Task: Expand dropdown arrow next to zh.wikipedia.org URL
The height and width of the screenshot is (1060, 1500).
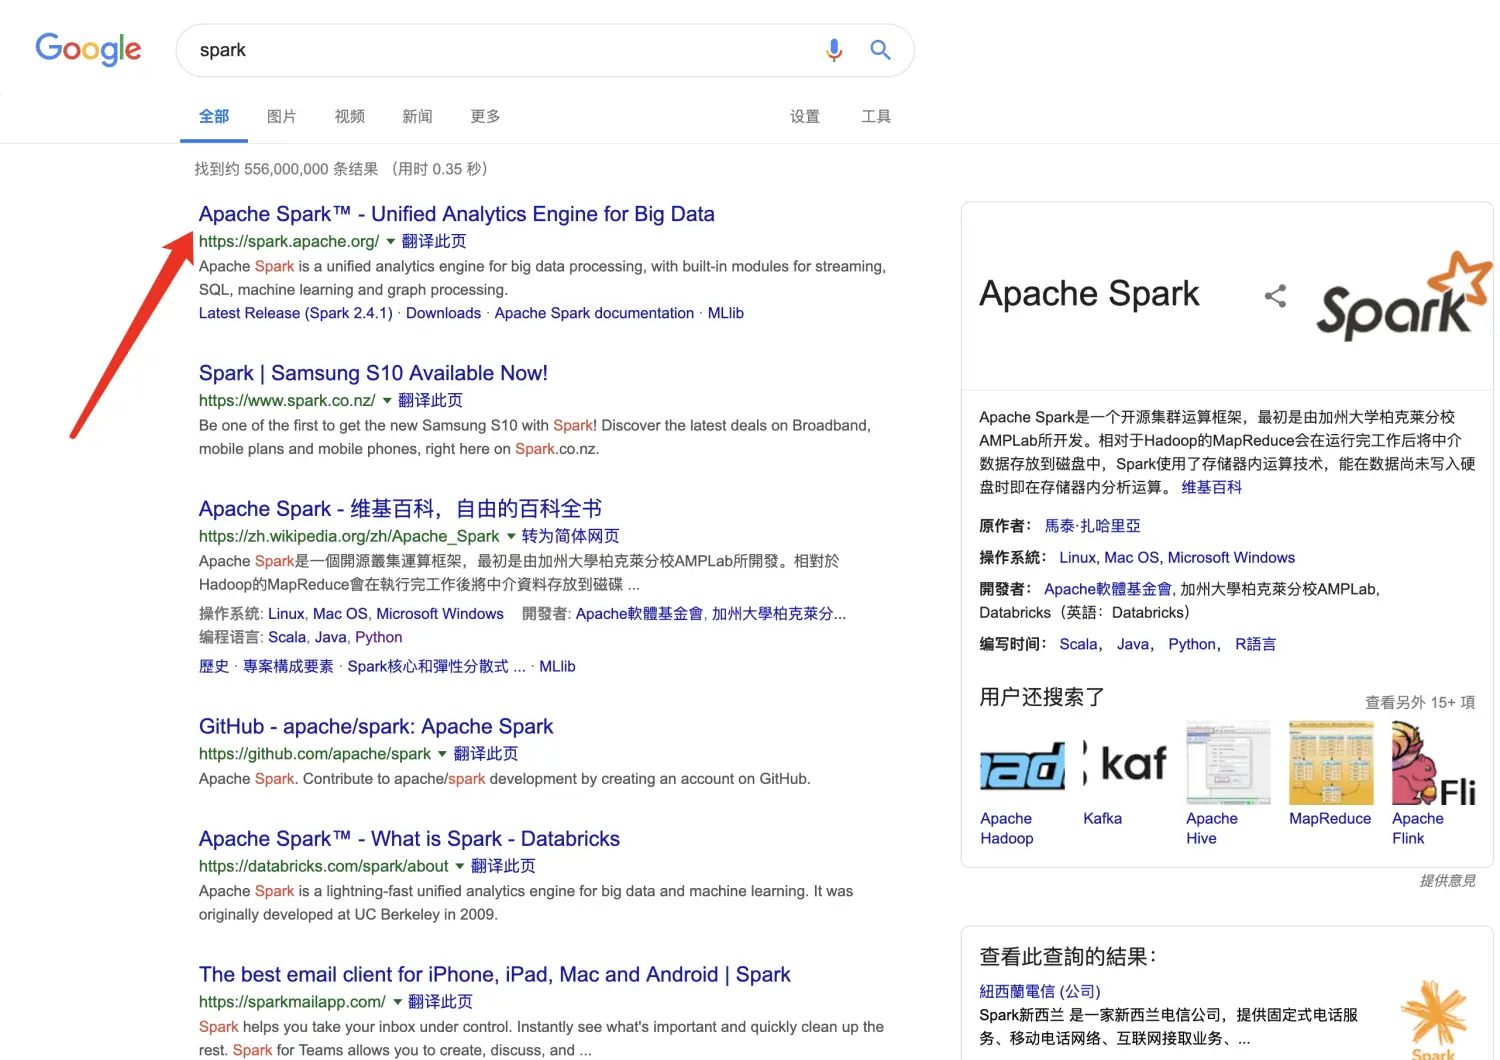Action: 511,537
